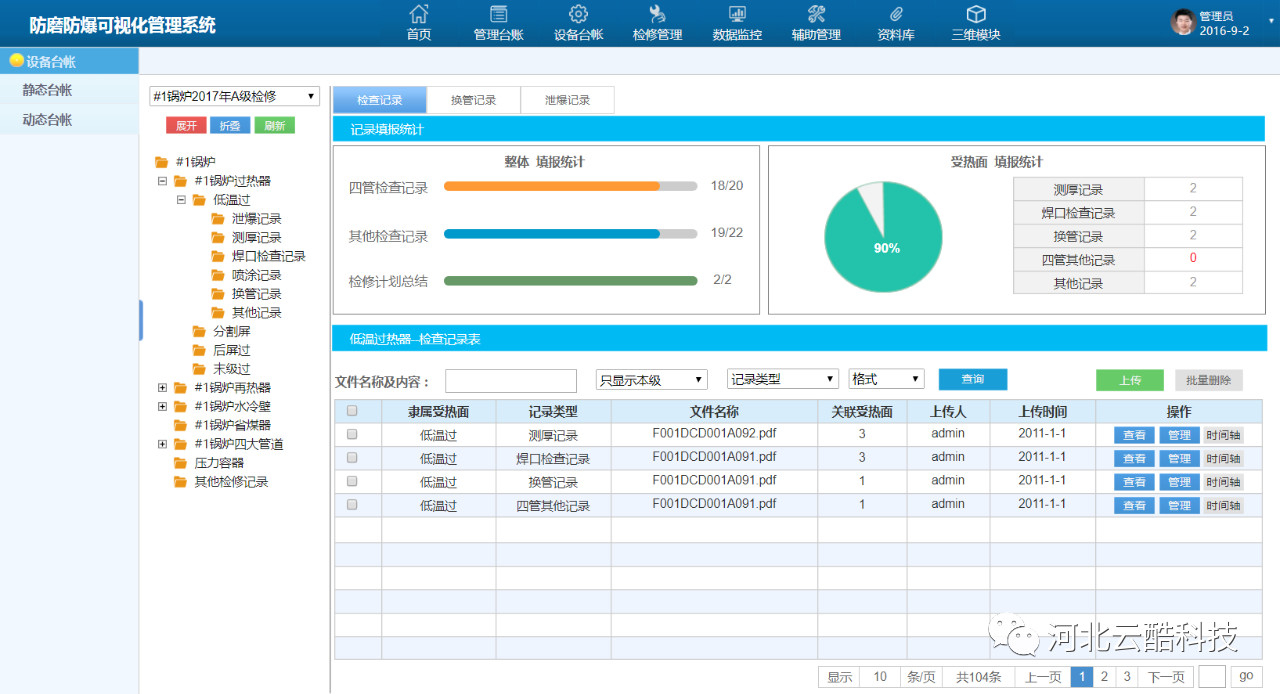Click the green 上传 button

coord(1129,380)
